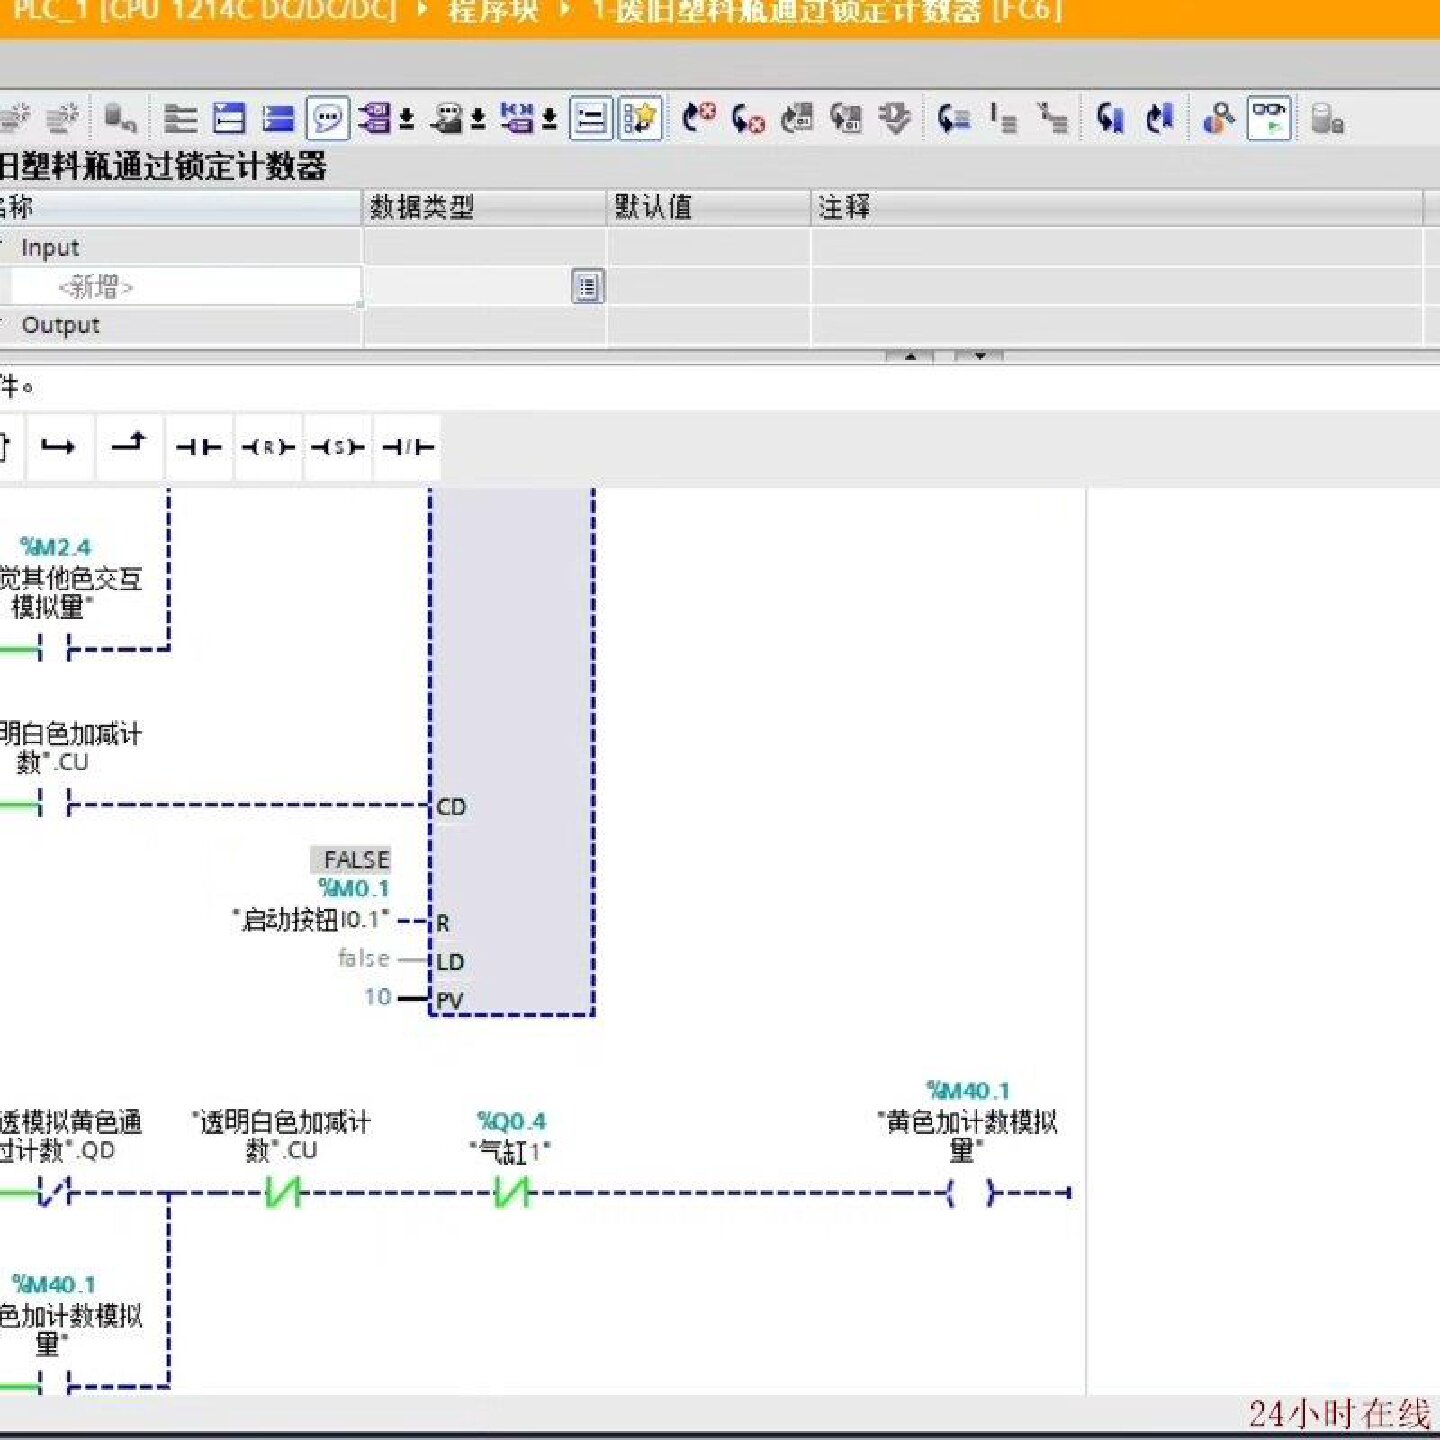Click the tag information display icon
Image resolution: width=1440 pixels, height=1440 pixels.
point(447,119)
